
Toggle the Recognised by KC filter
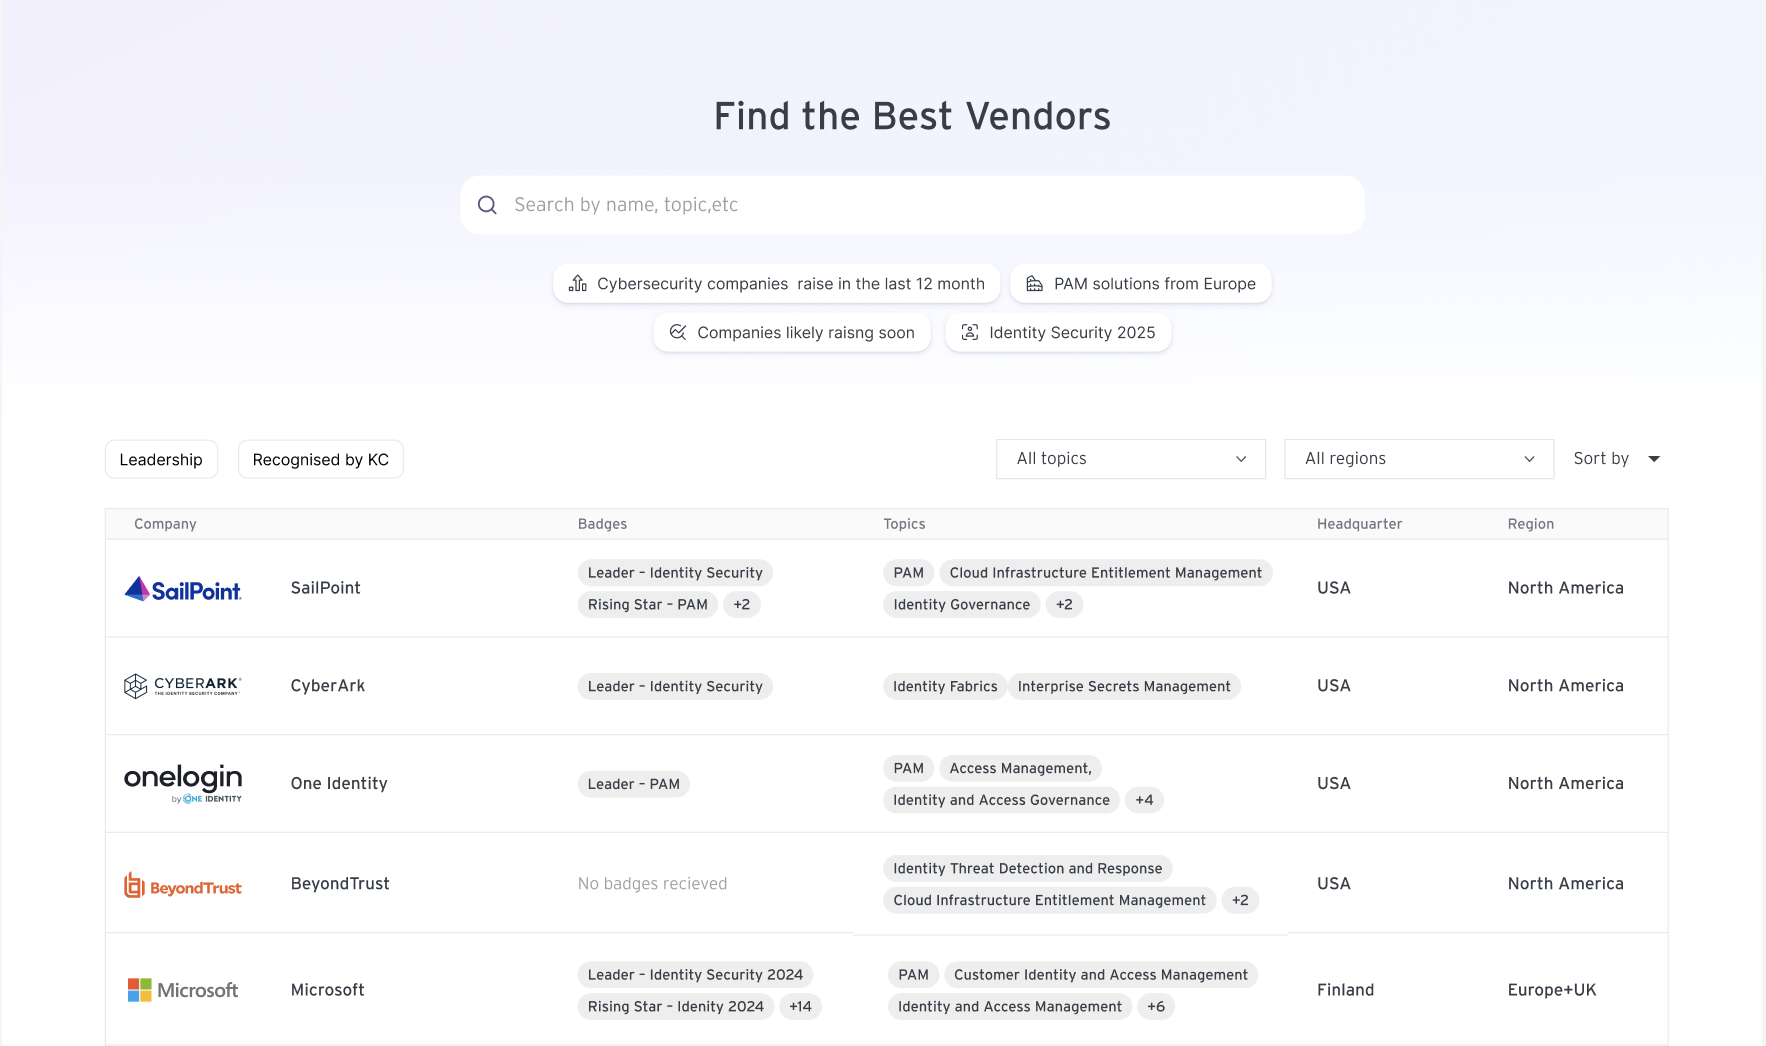tap(321, 459)
